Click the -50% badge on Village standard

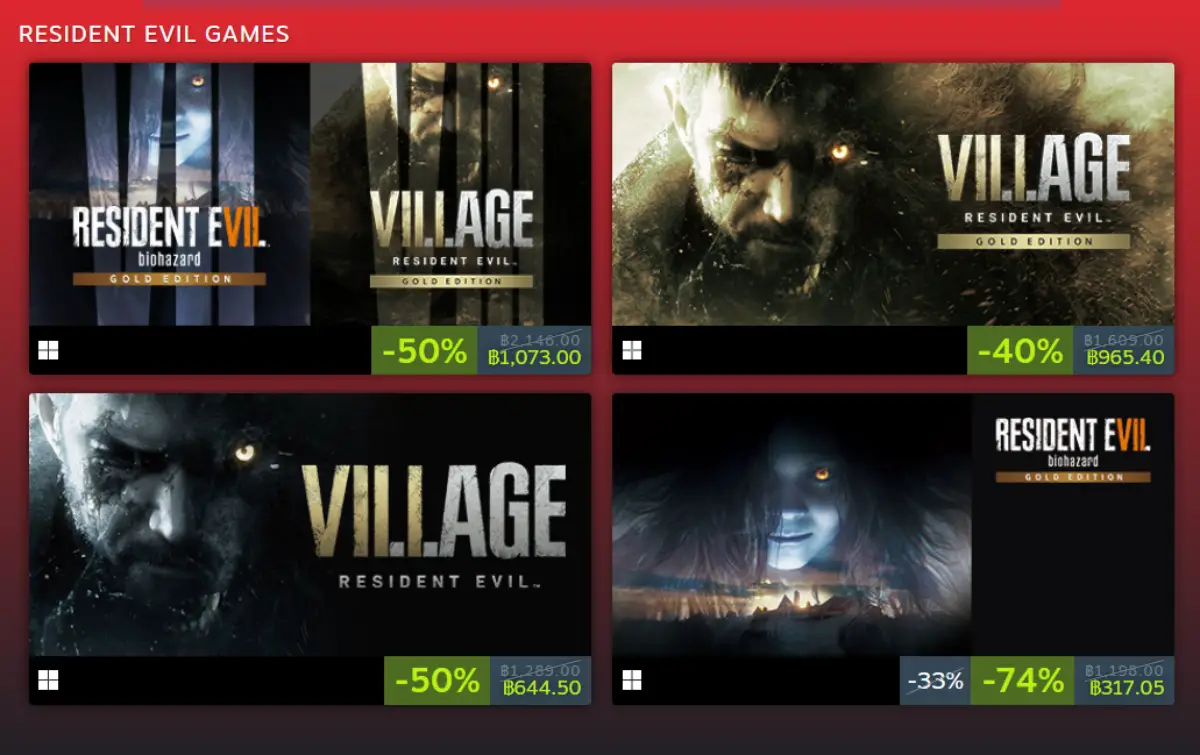pyautogui.click(x=437, y=680)
